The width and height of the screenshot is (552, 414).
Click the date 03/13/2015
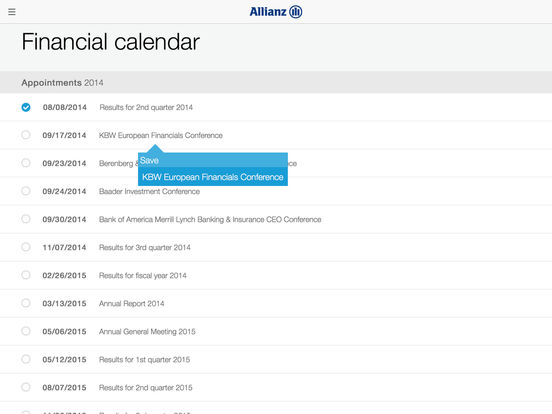64,303
